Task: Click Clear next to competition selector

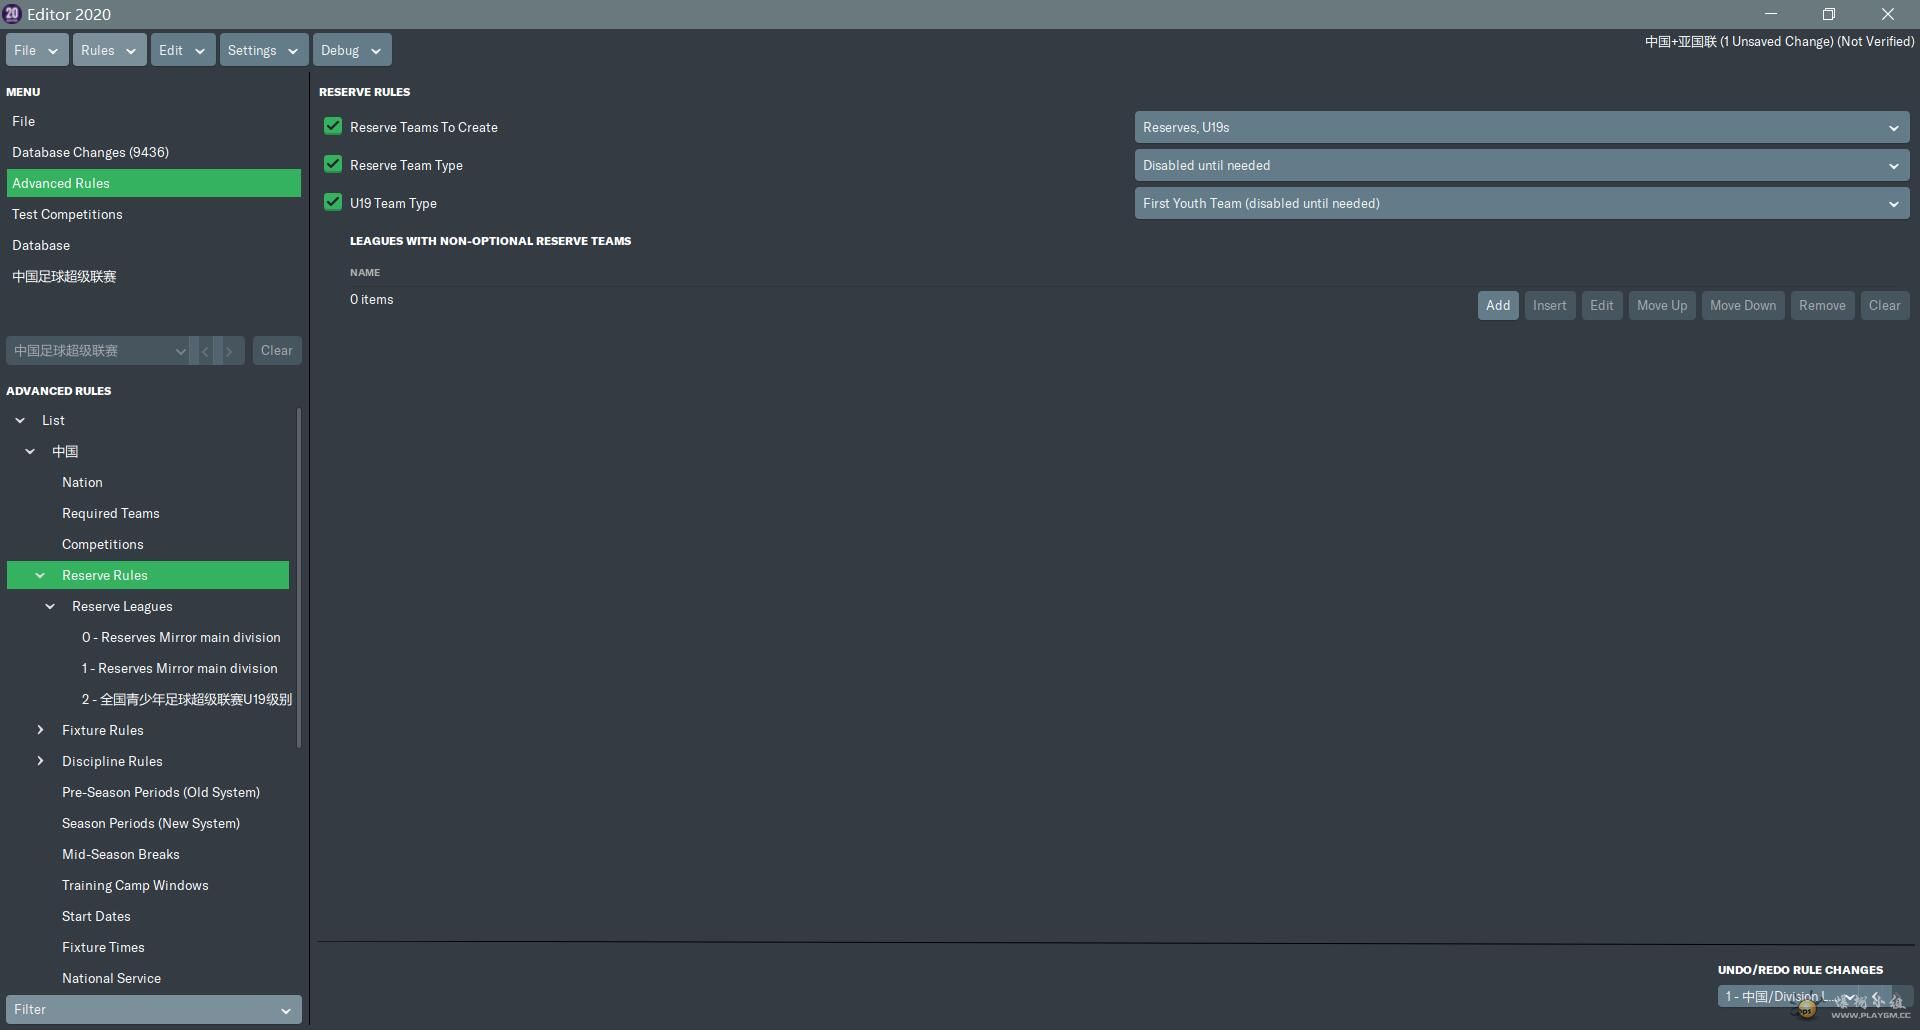Action: 276,351
